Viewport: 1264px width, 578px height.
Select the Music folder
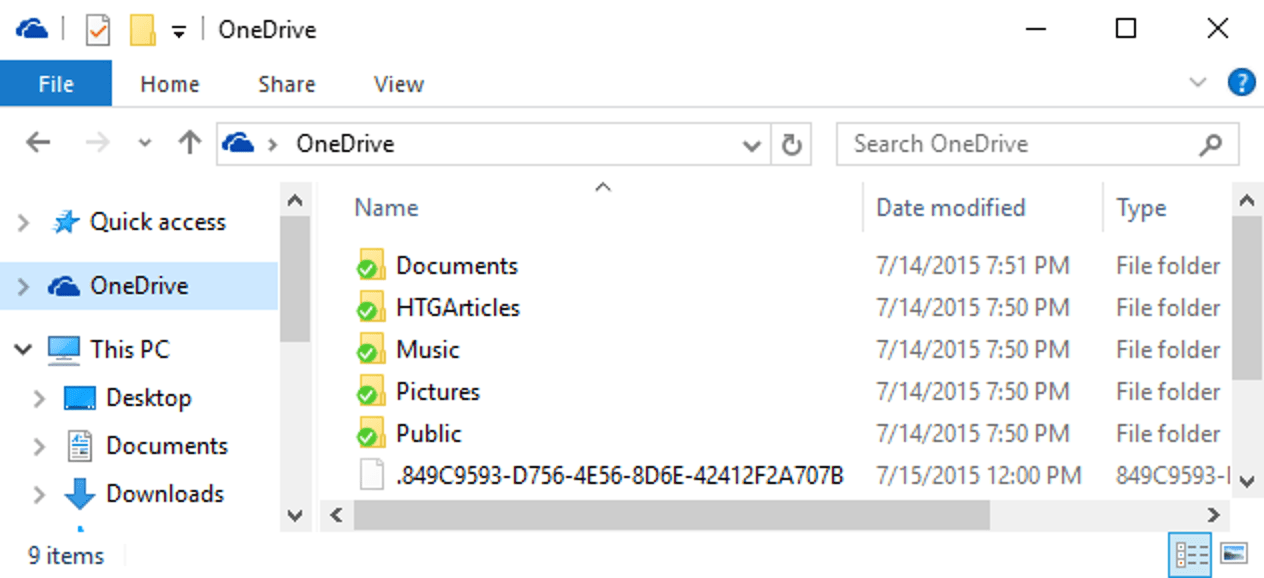[x=428, y=350]
